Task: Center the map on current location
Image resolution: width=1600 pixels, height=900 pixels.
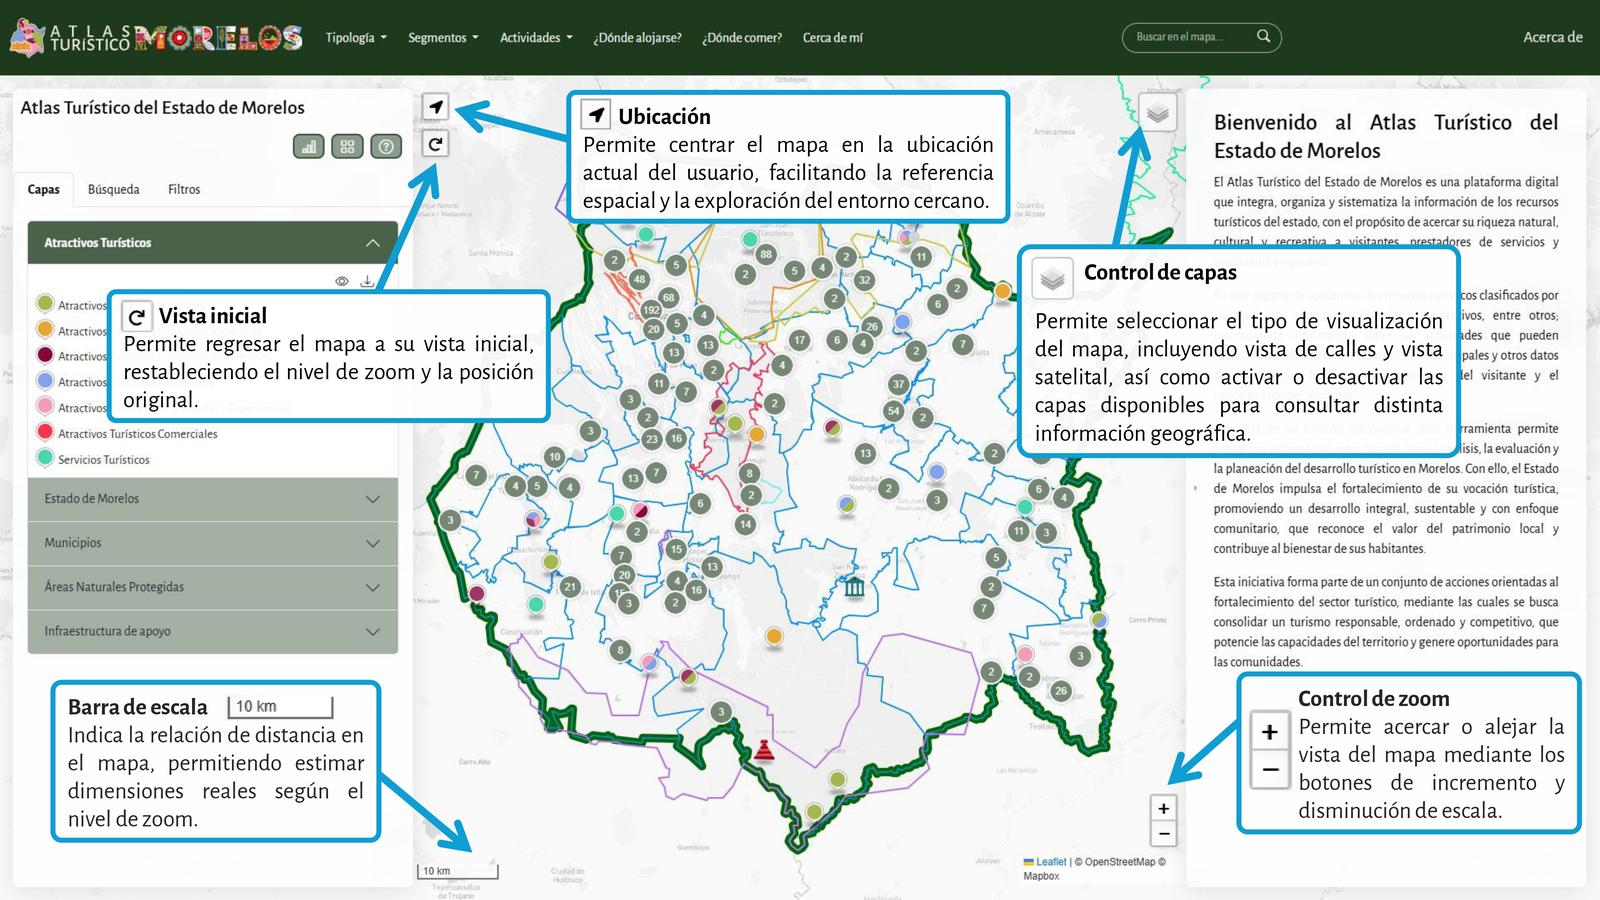Action: (435, 108)
